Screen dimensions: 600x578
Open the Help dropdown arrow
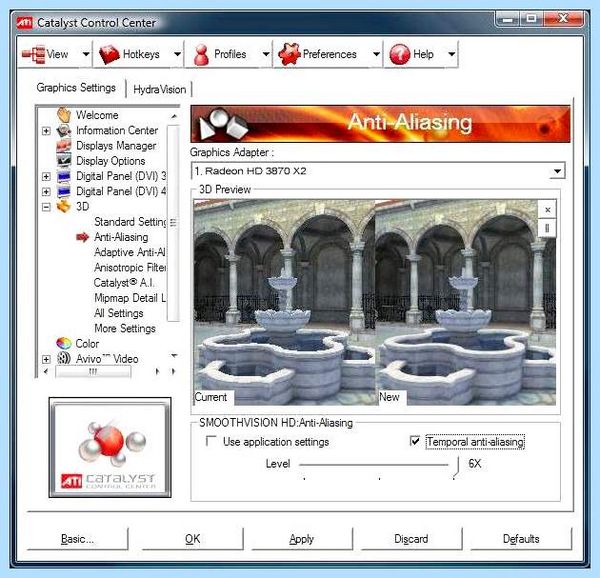[x=452, y=54]
